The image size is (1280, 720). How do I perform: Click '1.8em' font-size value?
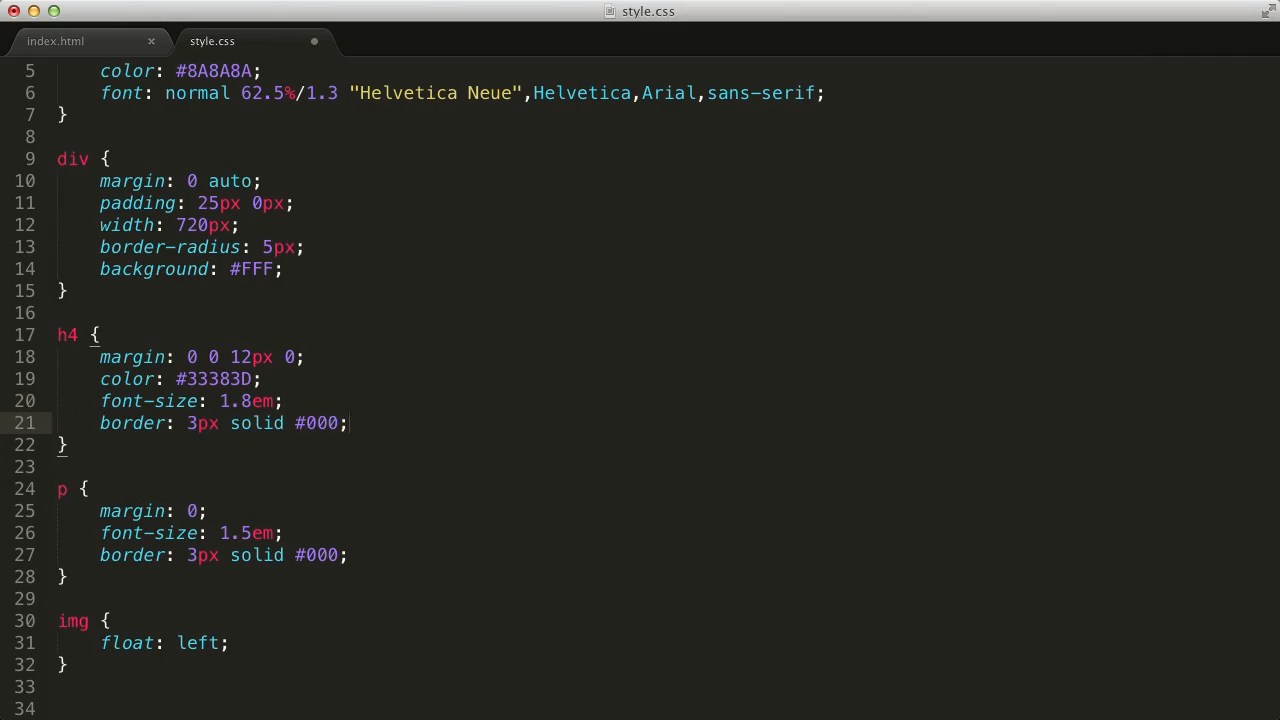(246, 401)
